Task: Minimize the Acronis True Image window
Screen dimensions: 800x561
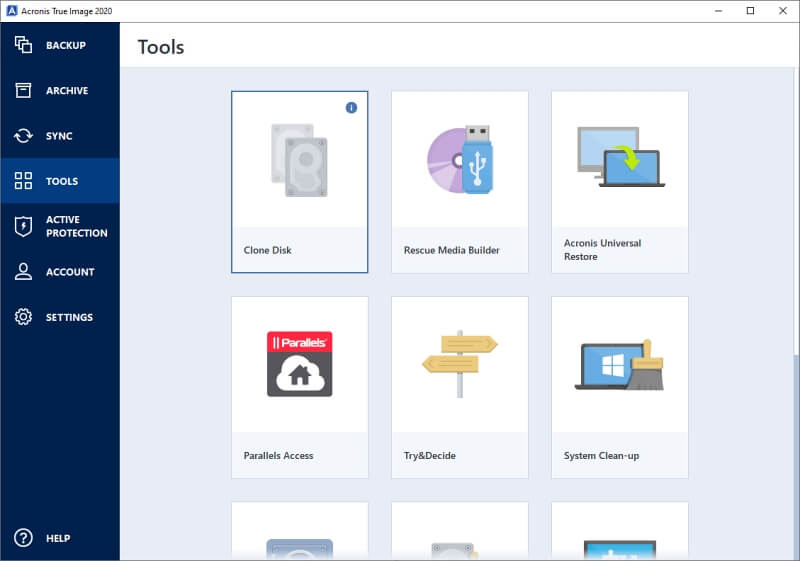Action: point(718,11)
